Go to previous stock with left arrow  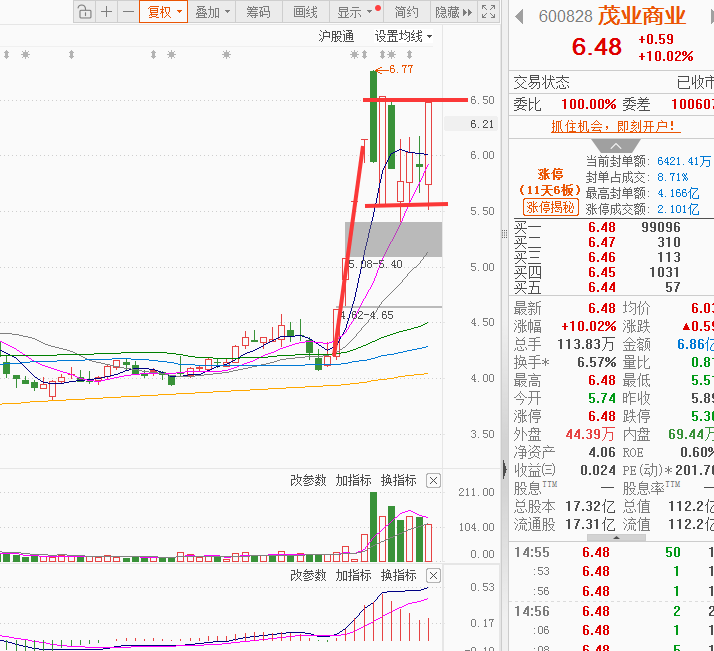click(x=519, y=17)
